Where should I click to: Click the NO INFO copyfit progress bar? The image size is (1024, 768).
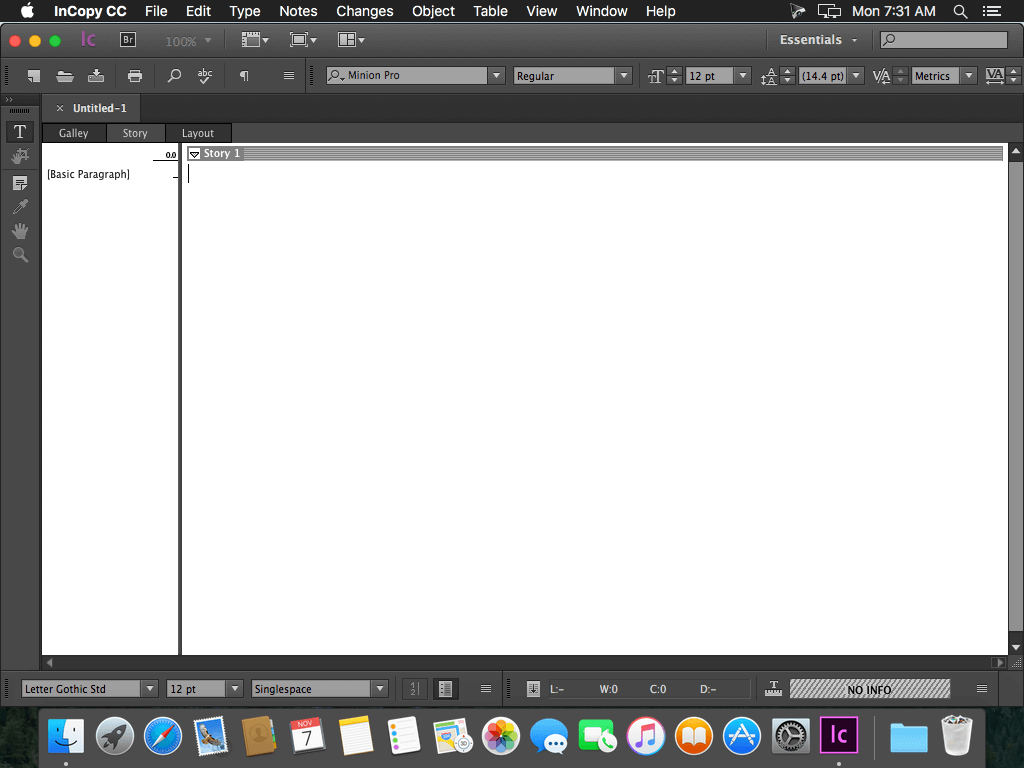[x=869, y=689]
